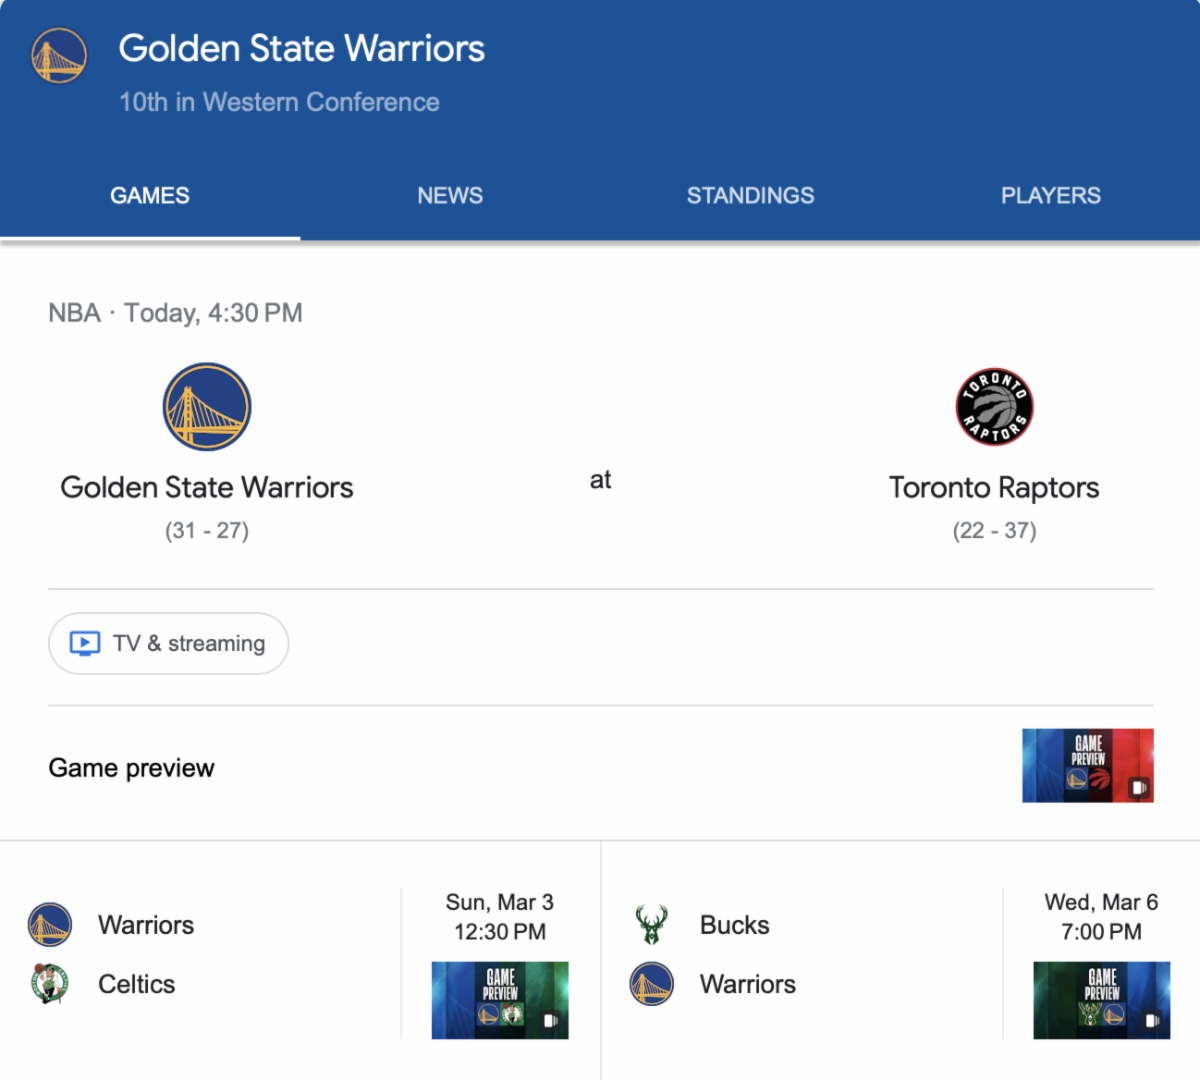Open the Bucks–Warriors game preview thumbnail
This screenshot has width=1200, height=1080.
pyautogui.click(x=1101, y=1000)
